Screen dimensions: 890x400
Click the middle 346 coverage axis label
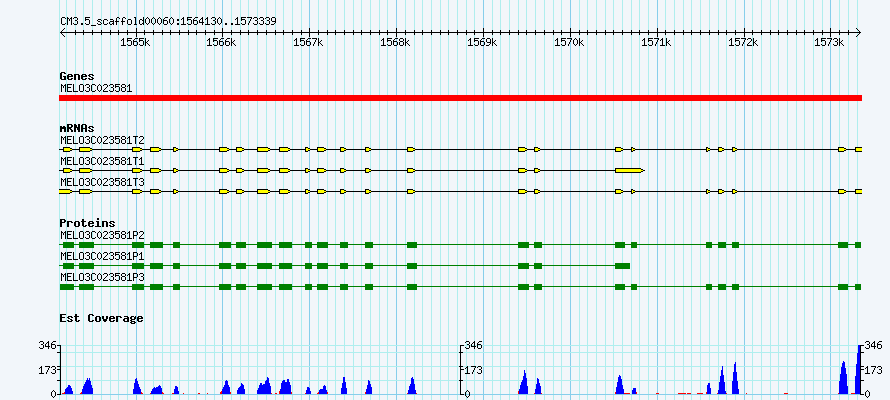pyautogui.click(x=473, y=345)
